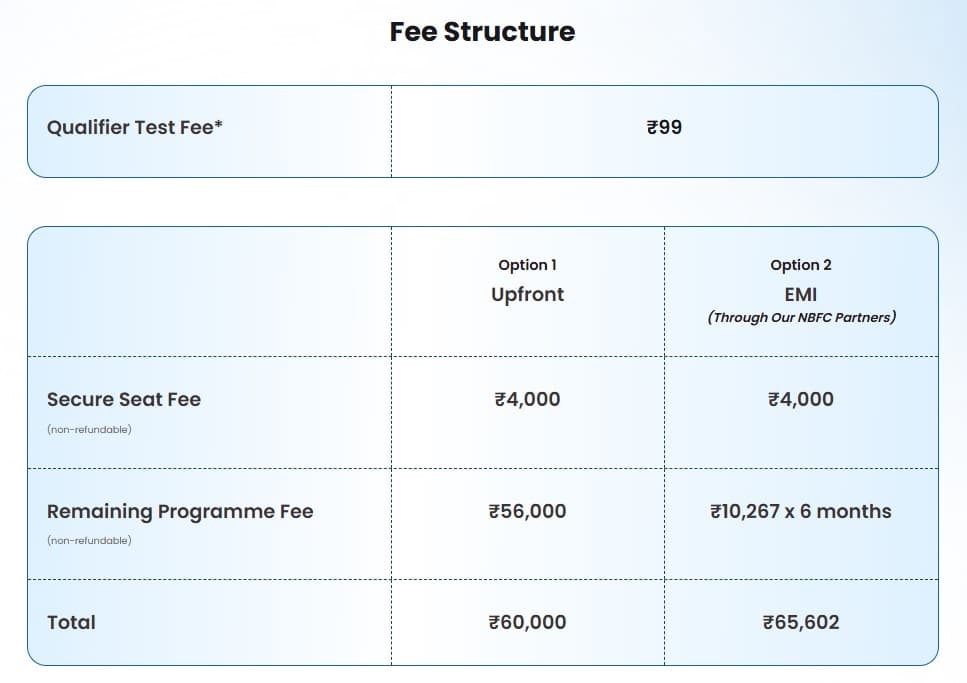Select the ₹60,000 upfront total
This screenshot has width=967, height=683.
tap(527, 622)
